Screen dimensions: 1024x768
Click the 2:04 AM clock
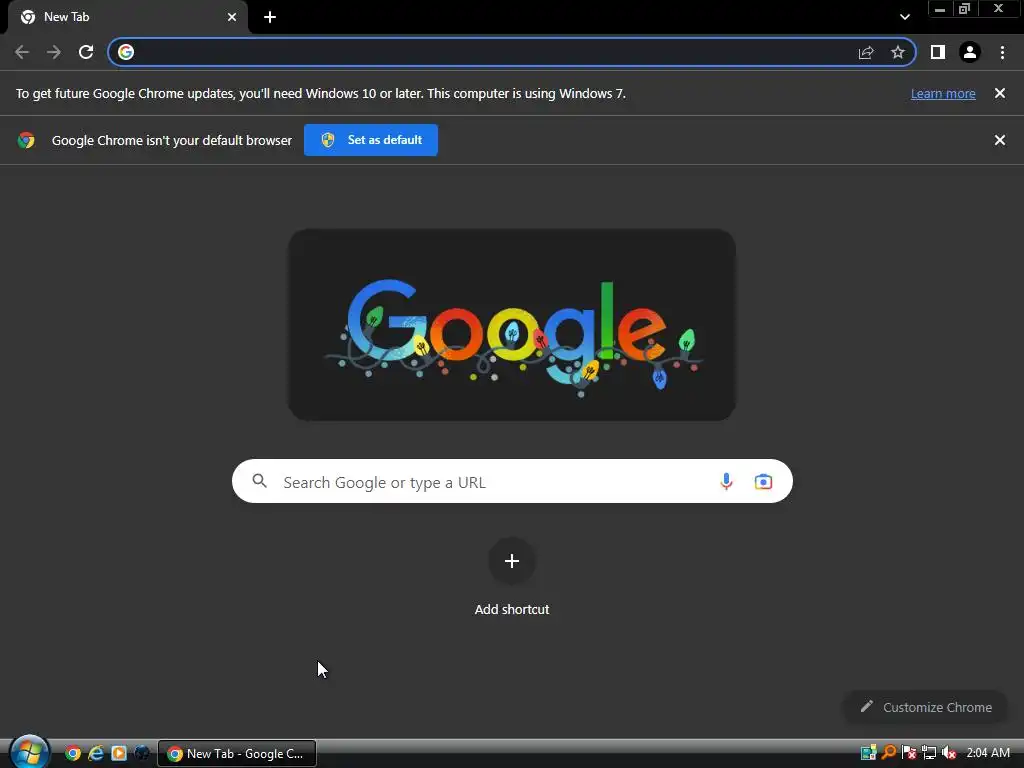[x=988, y=753]
